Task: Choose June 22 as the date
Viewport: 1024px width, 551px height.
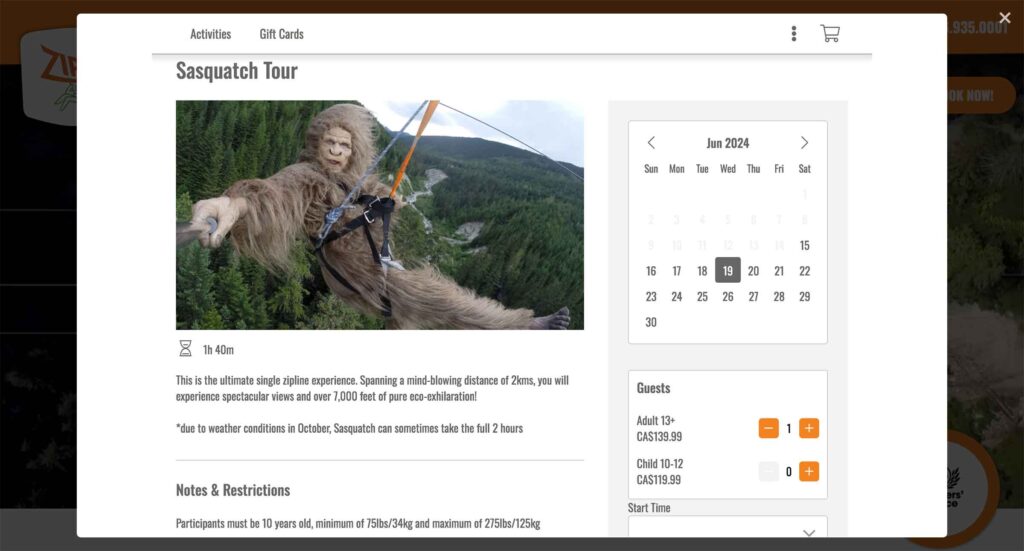Action: 804,271
